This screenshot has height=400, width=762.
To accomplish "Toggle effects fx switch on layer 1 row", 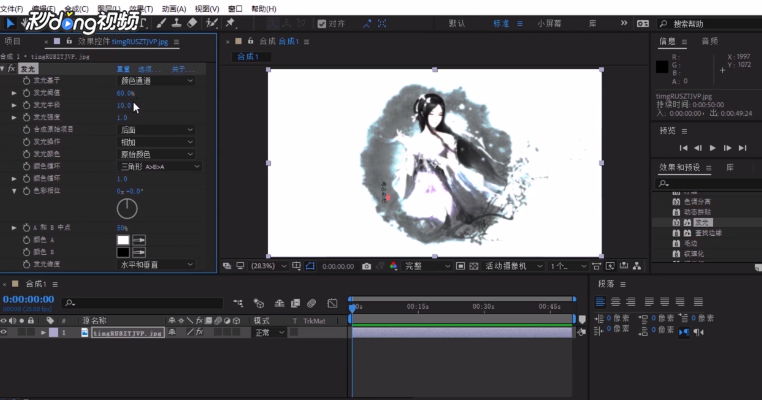I will pyautogui.click(x=199, y=332).
